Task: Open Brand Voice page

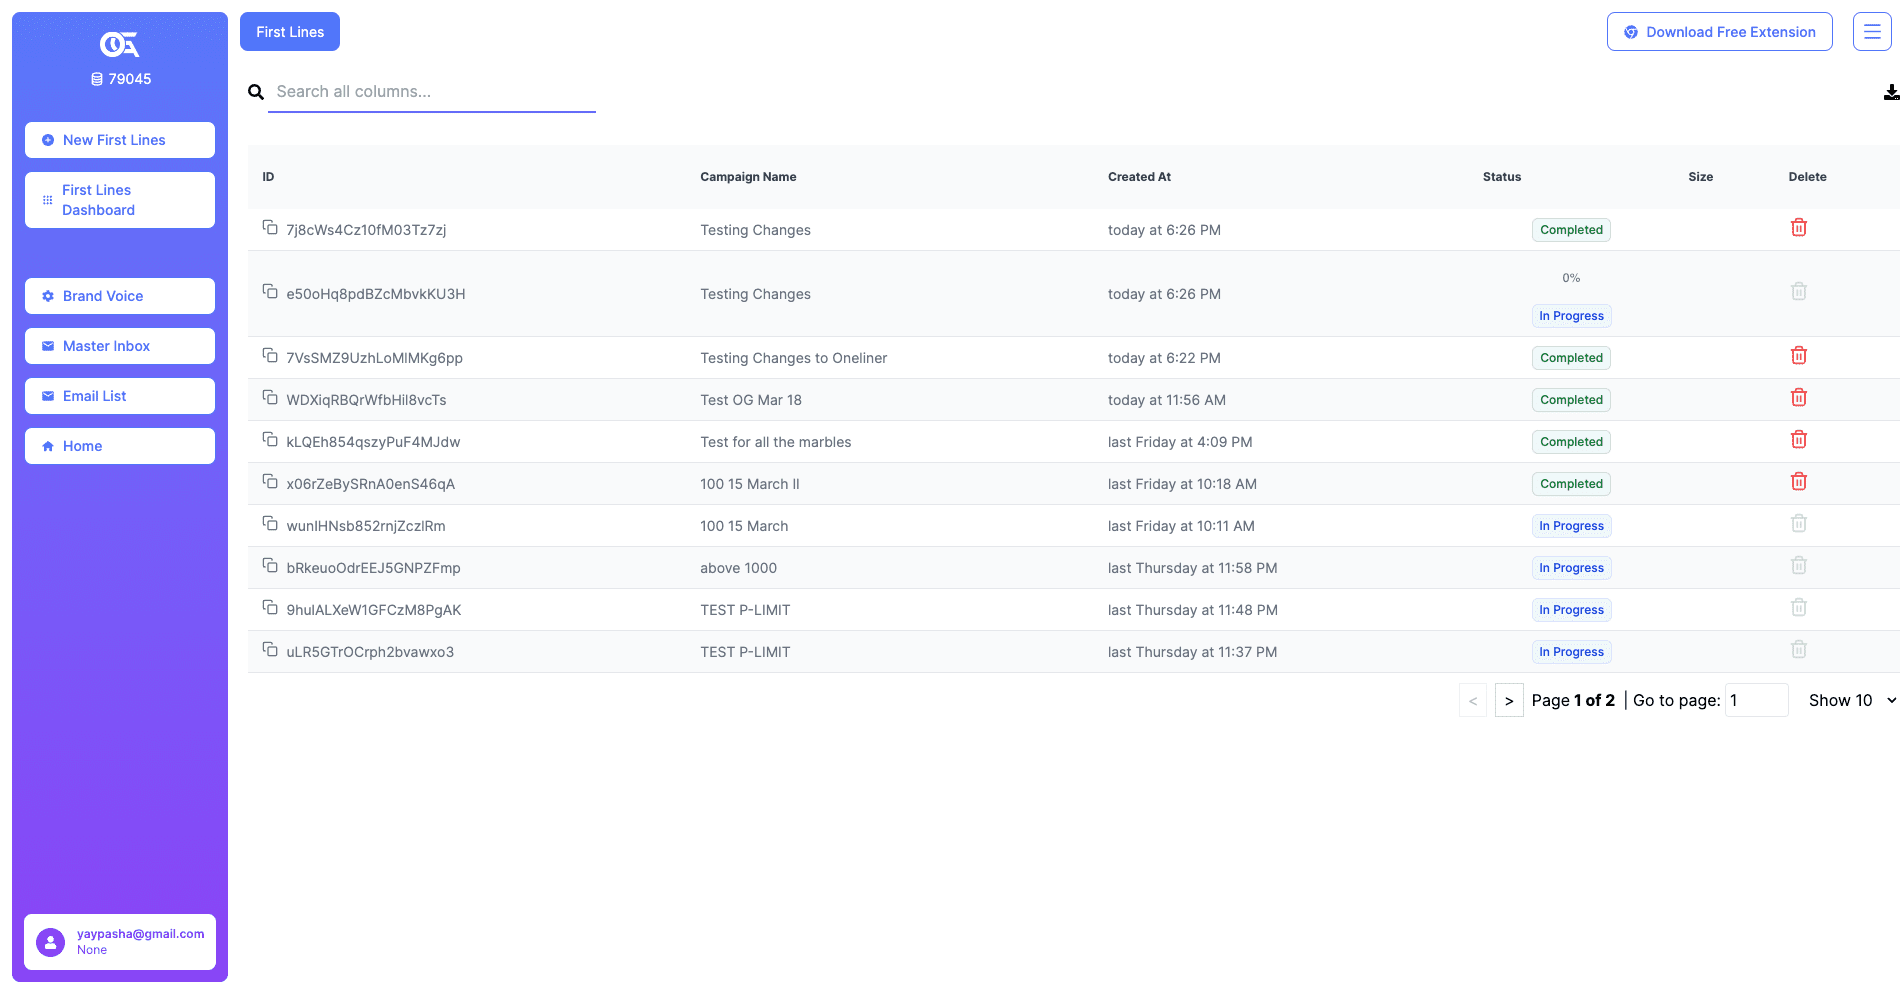Action: [x=120, y=296]
